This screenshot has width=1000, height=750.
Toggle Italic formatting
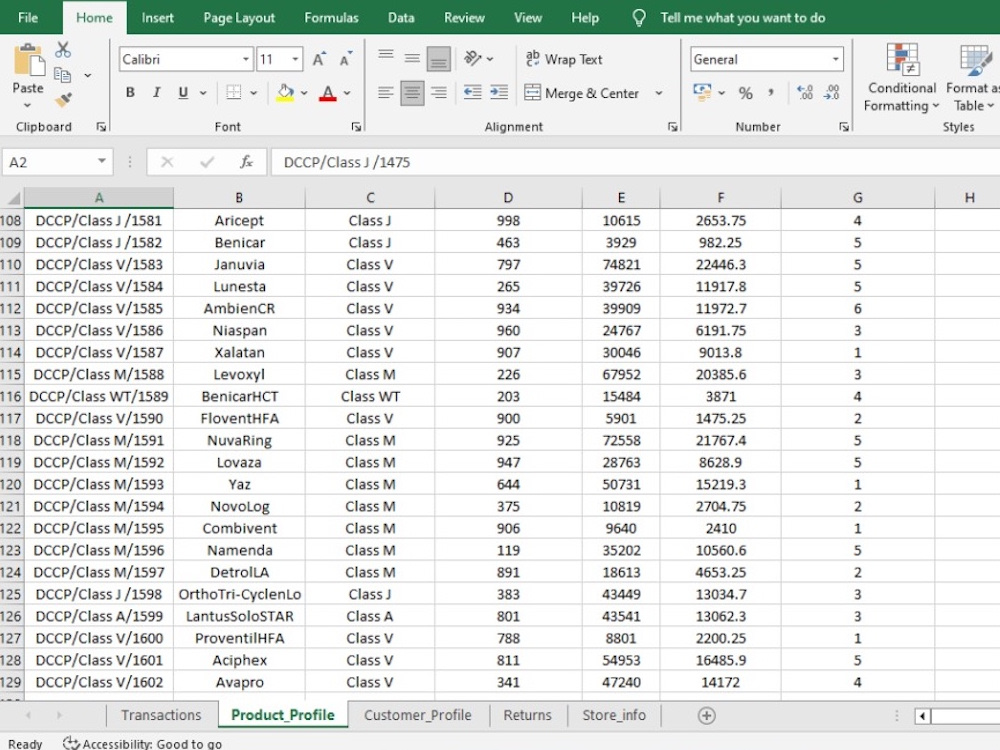156,92
